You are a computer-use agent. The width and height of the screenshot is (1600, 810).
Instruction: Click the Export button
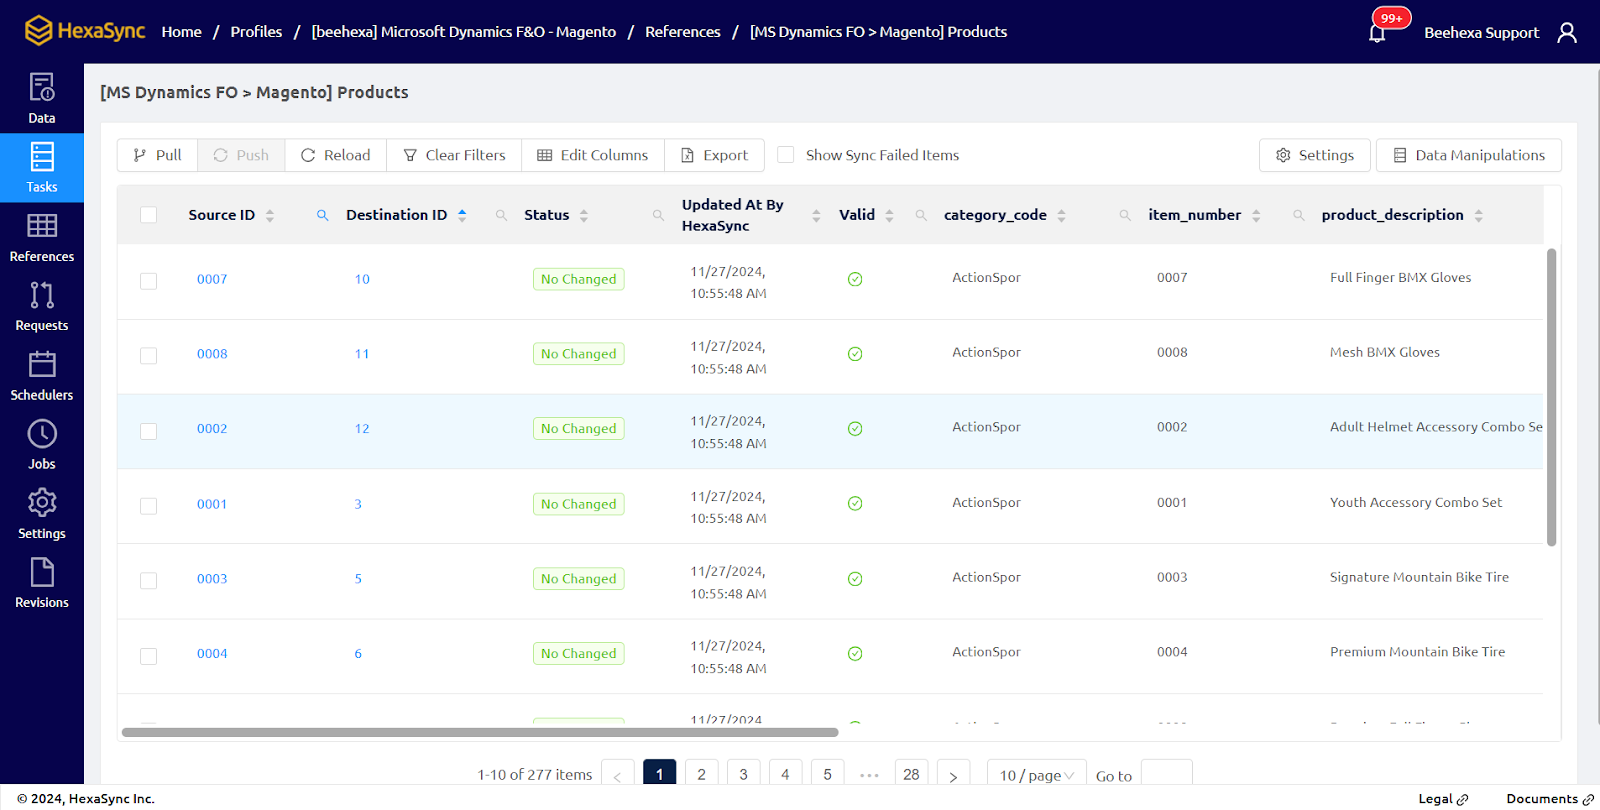715,155
